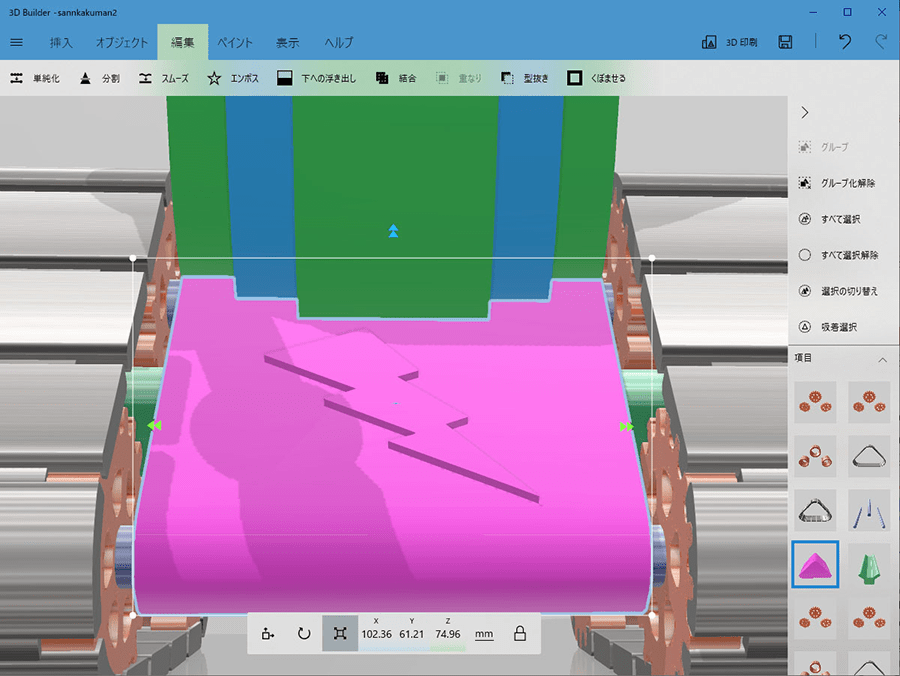Click the 3D 印刷 button
Viewport: 900px width, 676px height.
pyautogui.click(x=730, y=42)
